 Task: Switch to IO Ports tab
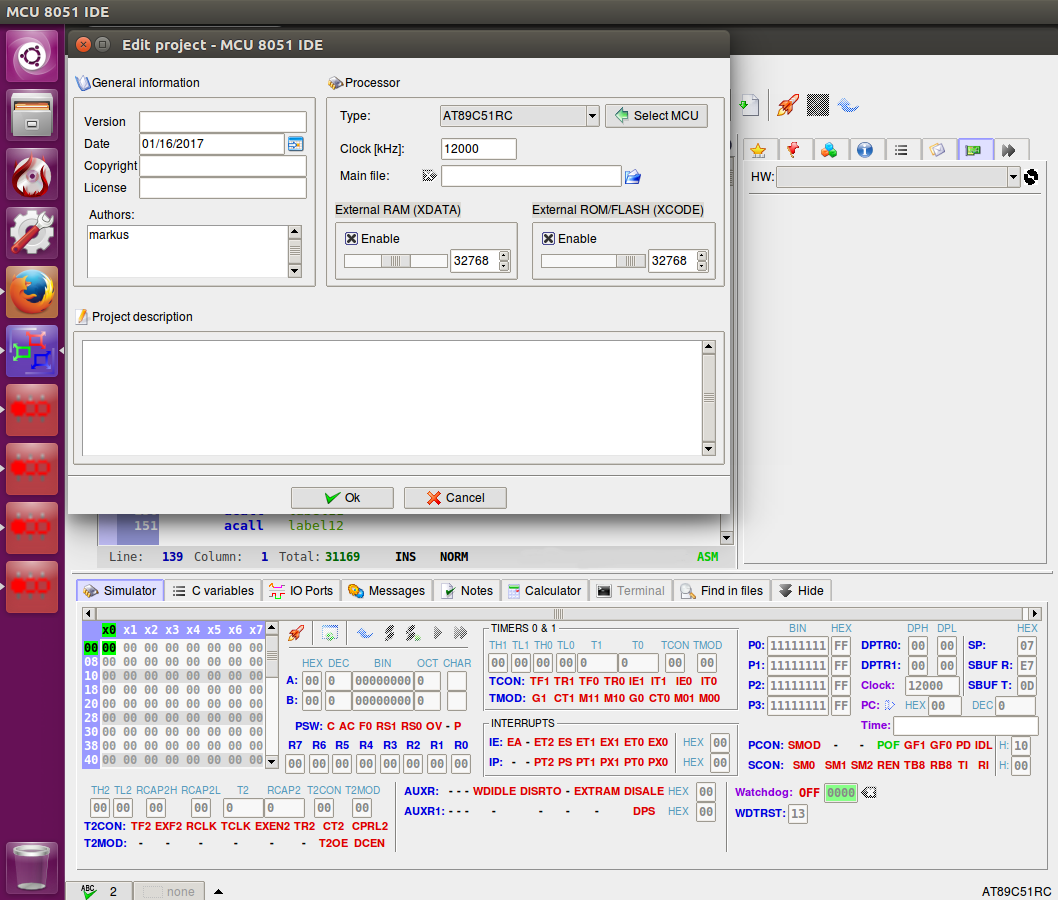[x=301, y=591]
